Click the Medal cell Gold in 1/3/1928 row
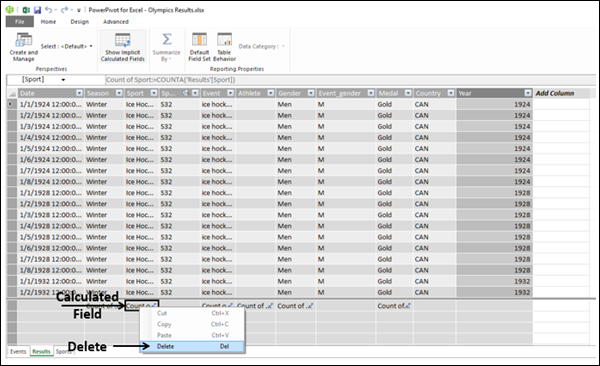This screenshot has width=600, height=366. (x=394, y=215)
